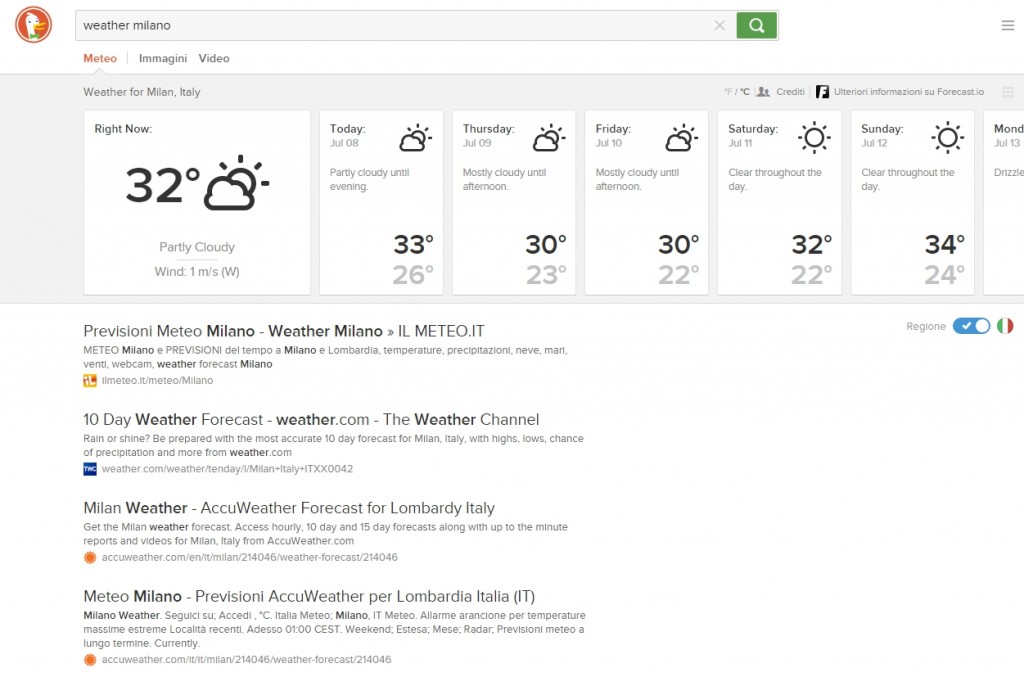Click AccuWeather favicon for Italian result

(89, 660)
